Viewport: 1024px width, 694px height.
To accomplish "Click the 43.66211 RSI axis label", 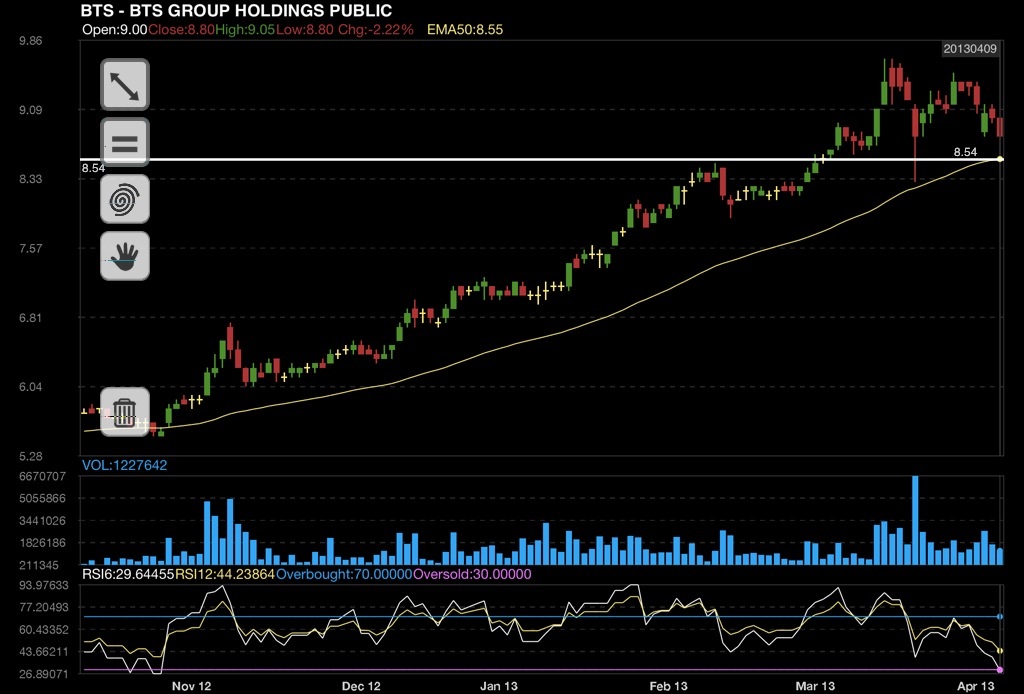I will pyautogui.click(x=44, y=652).
